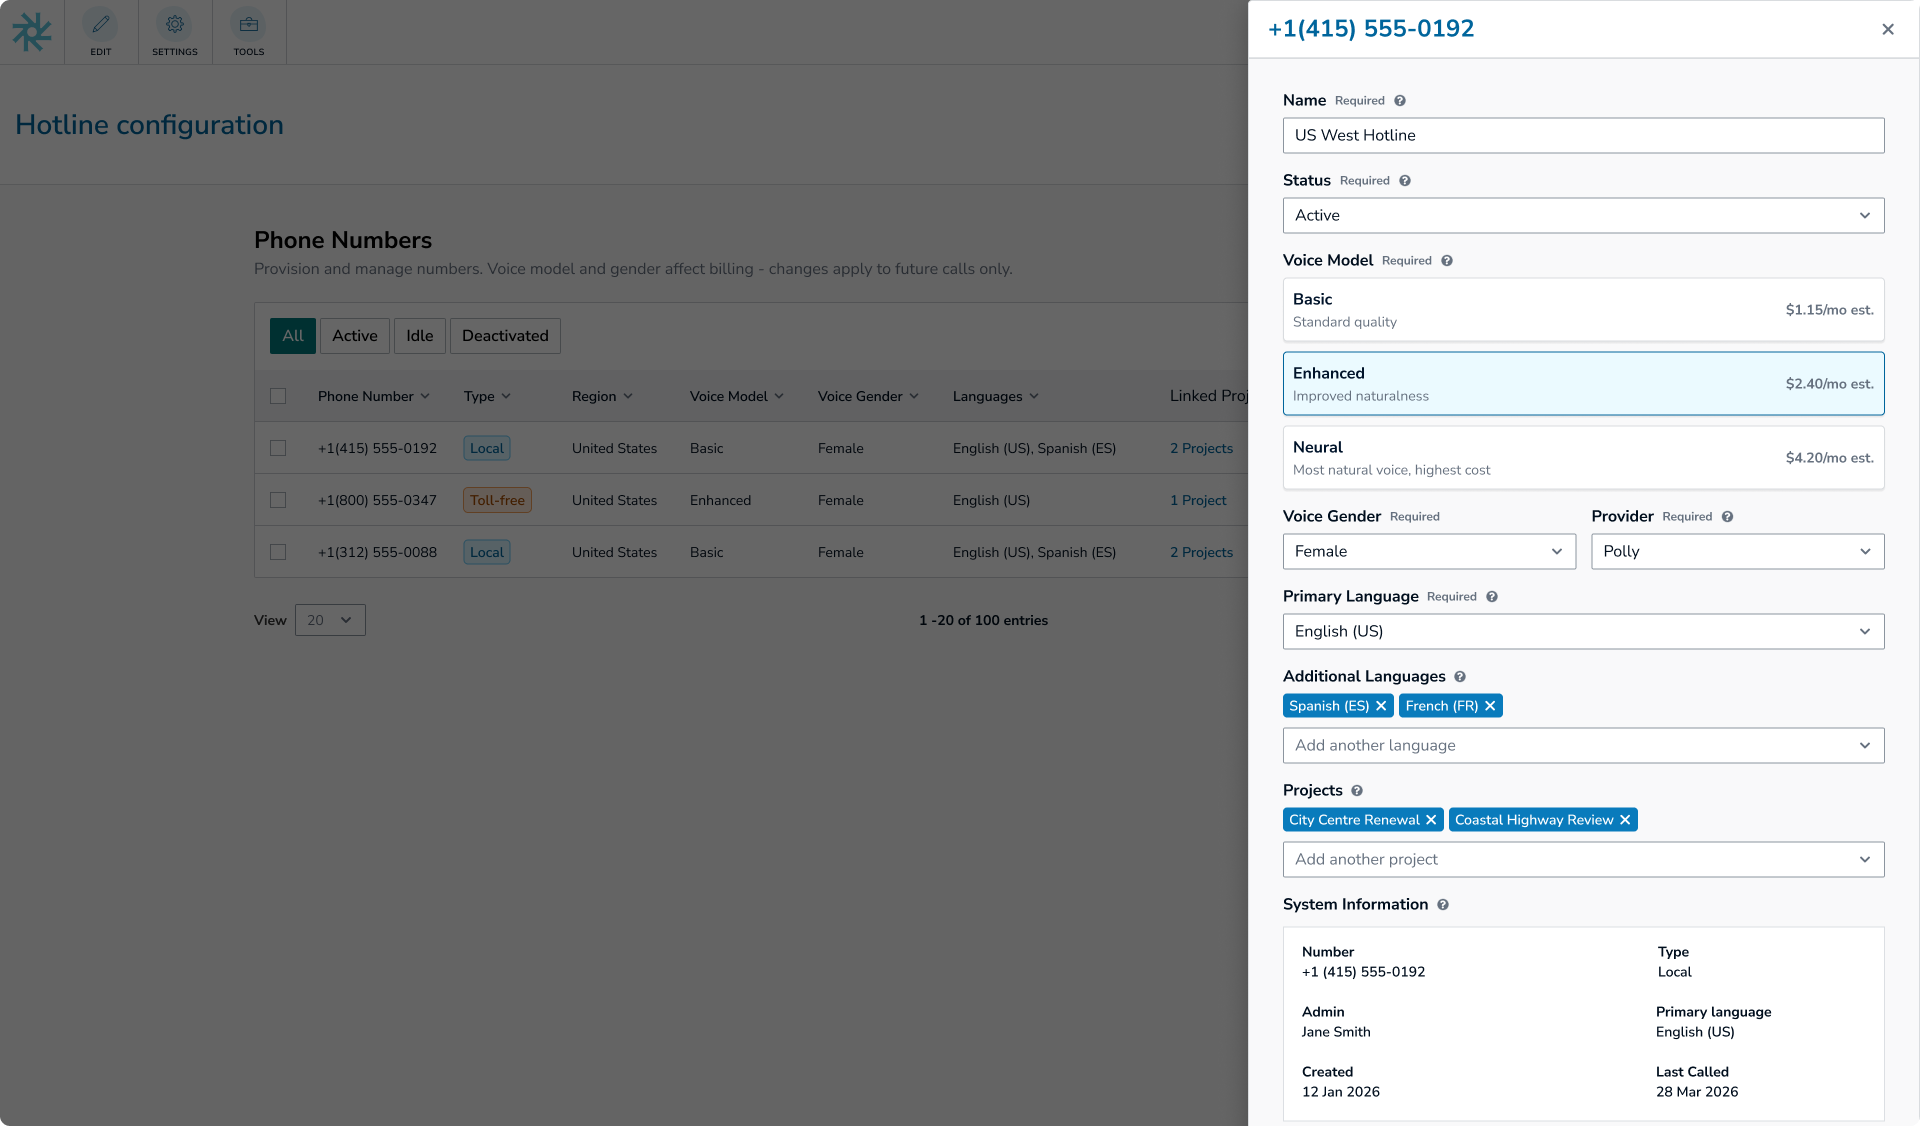Open the Status dropdown
The height and width of the screenshot is (1126, 1920).
1583,216
